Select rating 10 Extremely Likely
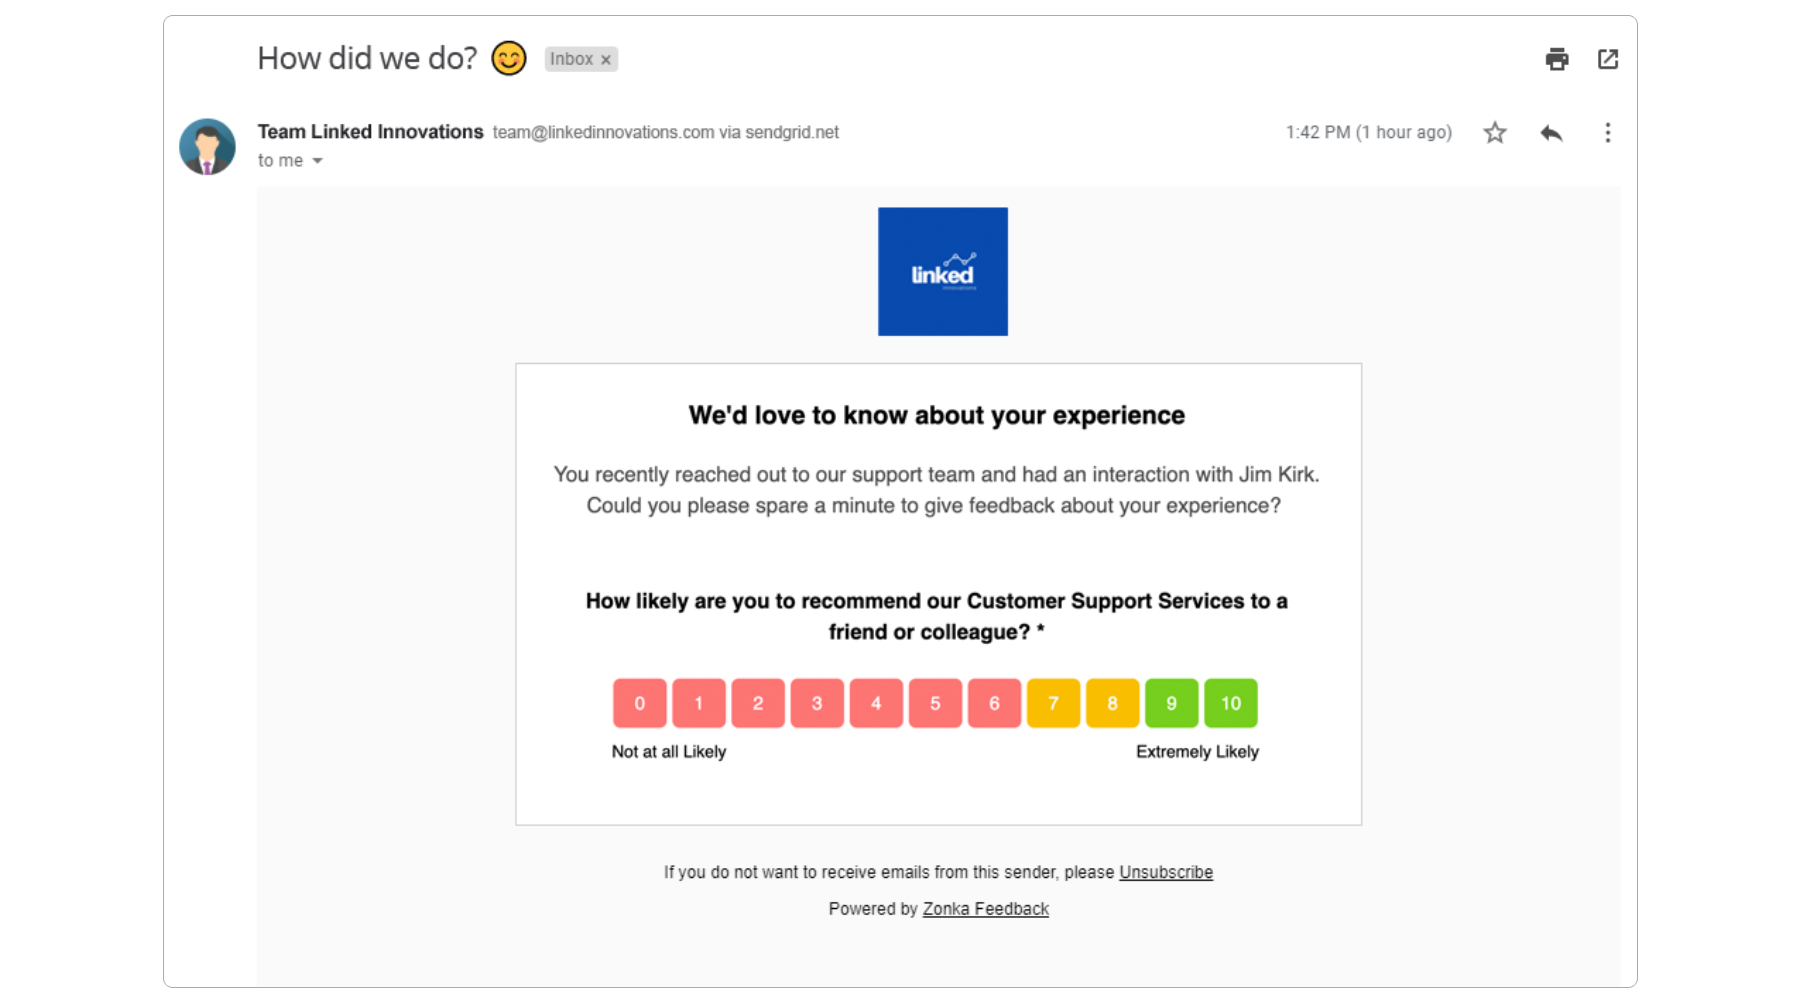Screen dimensions: 1800x1005 point(1230,702)
